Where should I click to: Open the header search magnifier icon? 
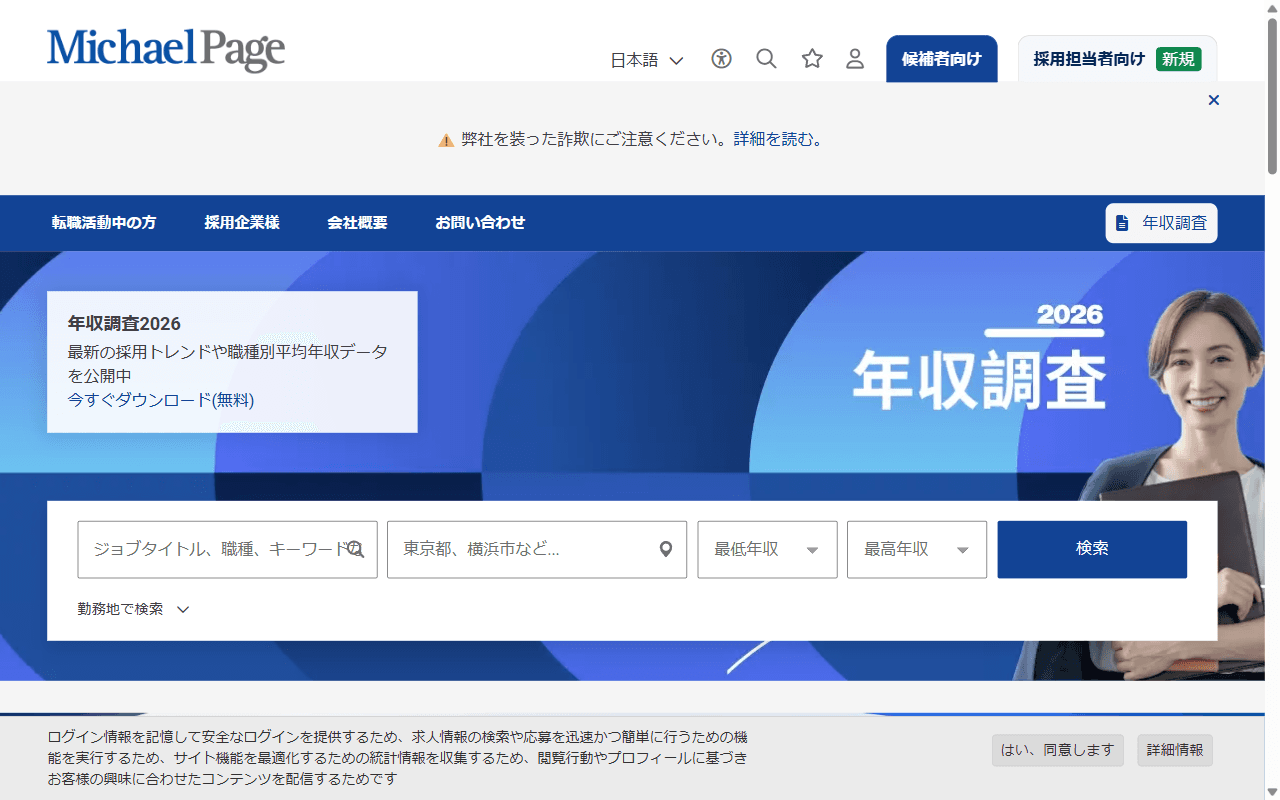(x=766, y=59)
